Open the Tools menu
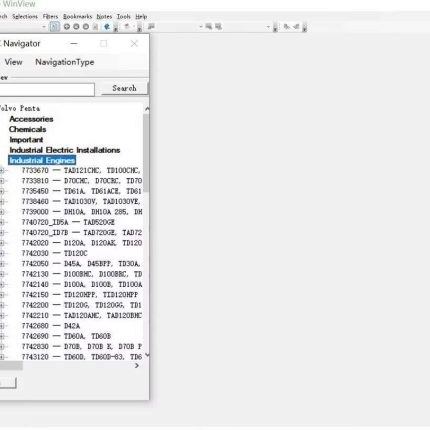Viewport: 430px width, 430px height. point(123,16)
